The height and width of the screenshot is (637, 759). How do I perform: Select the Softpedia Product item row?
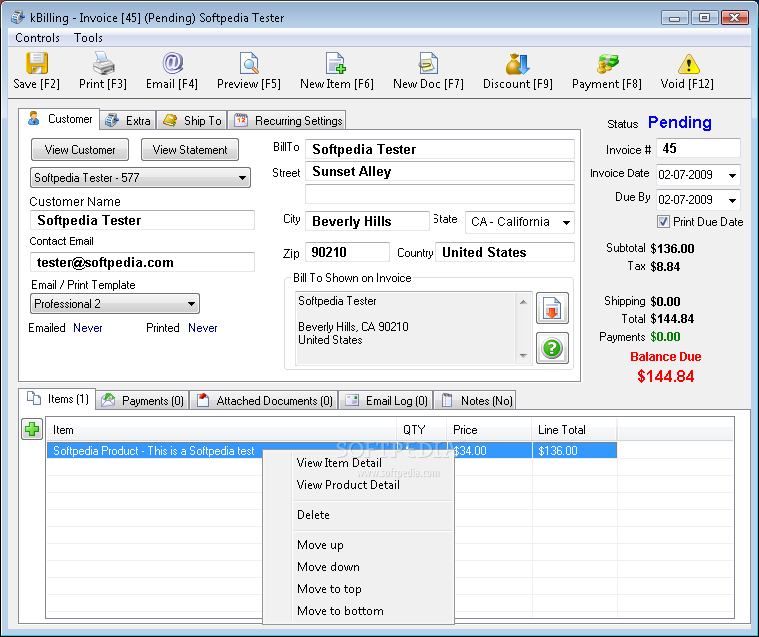tap(332, 451)
